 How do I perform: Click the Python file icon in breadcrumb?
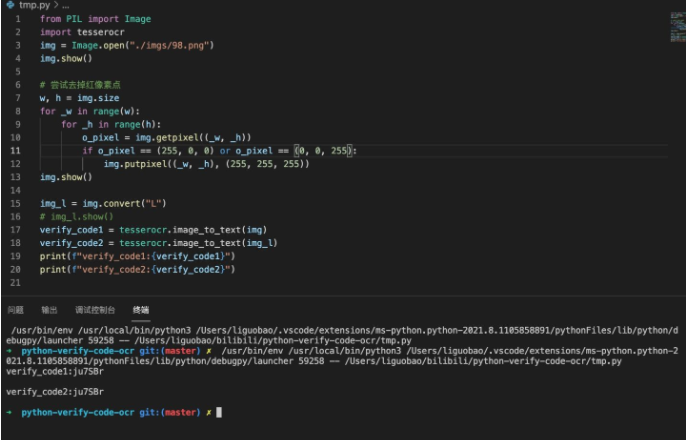click(x=10, y=6)
